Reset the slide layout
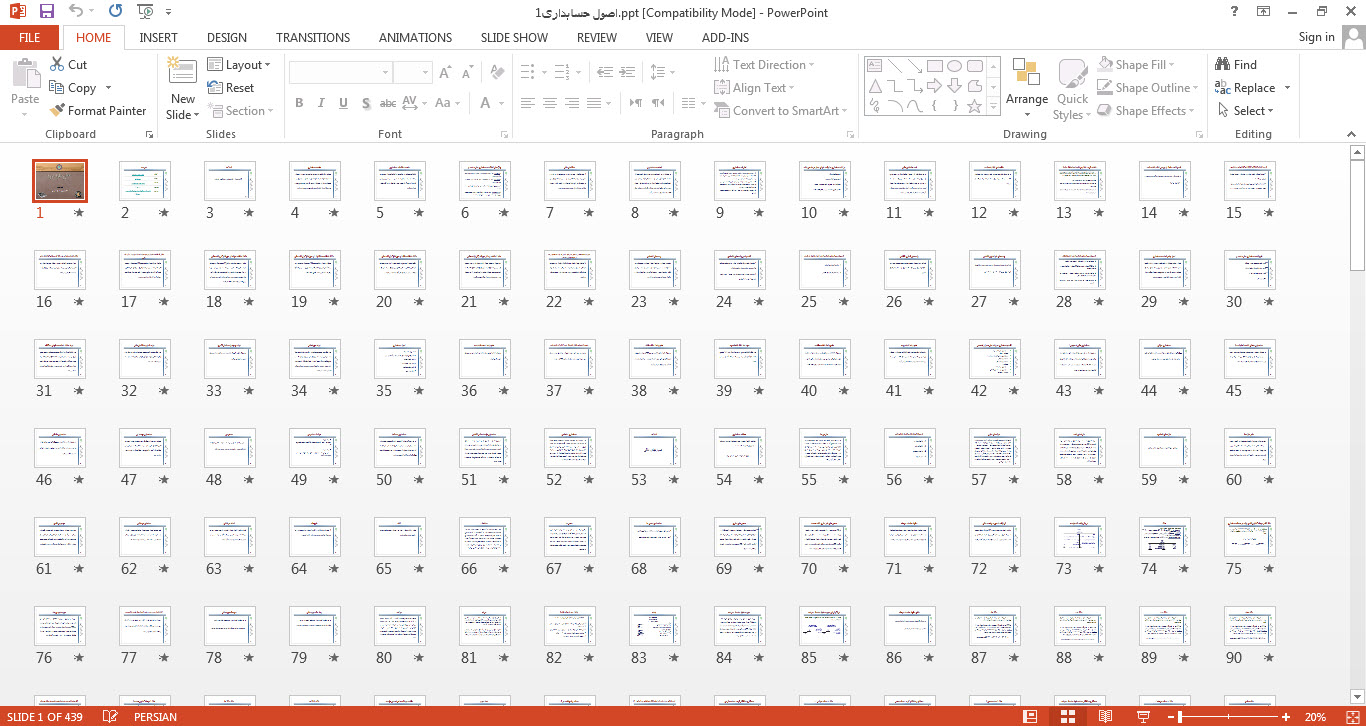This screenshot has width=1366, height=726. (x=231, y=87)
